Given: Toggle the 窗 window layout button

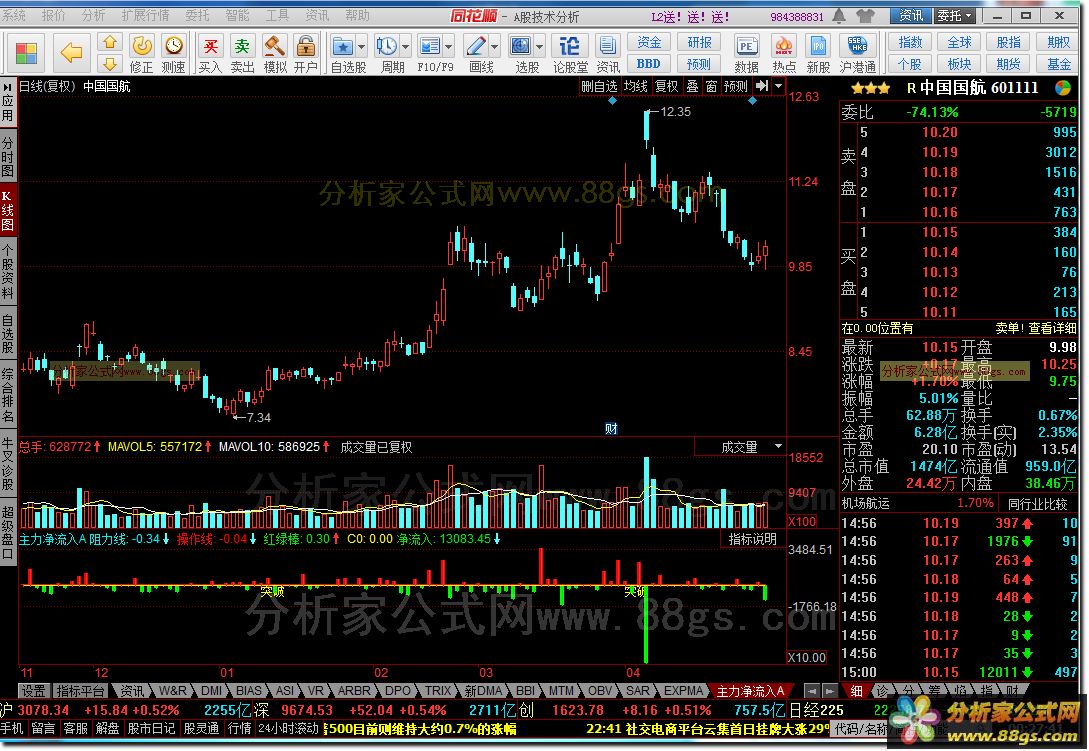Looking at the screenshot, I should click(x=711, y=86).
